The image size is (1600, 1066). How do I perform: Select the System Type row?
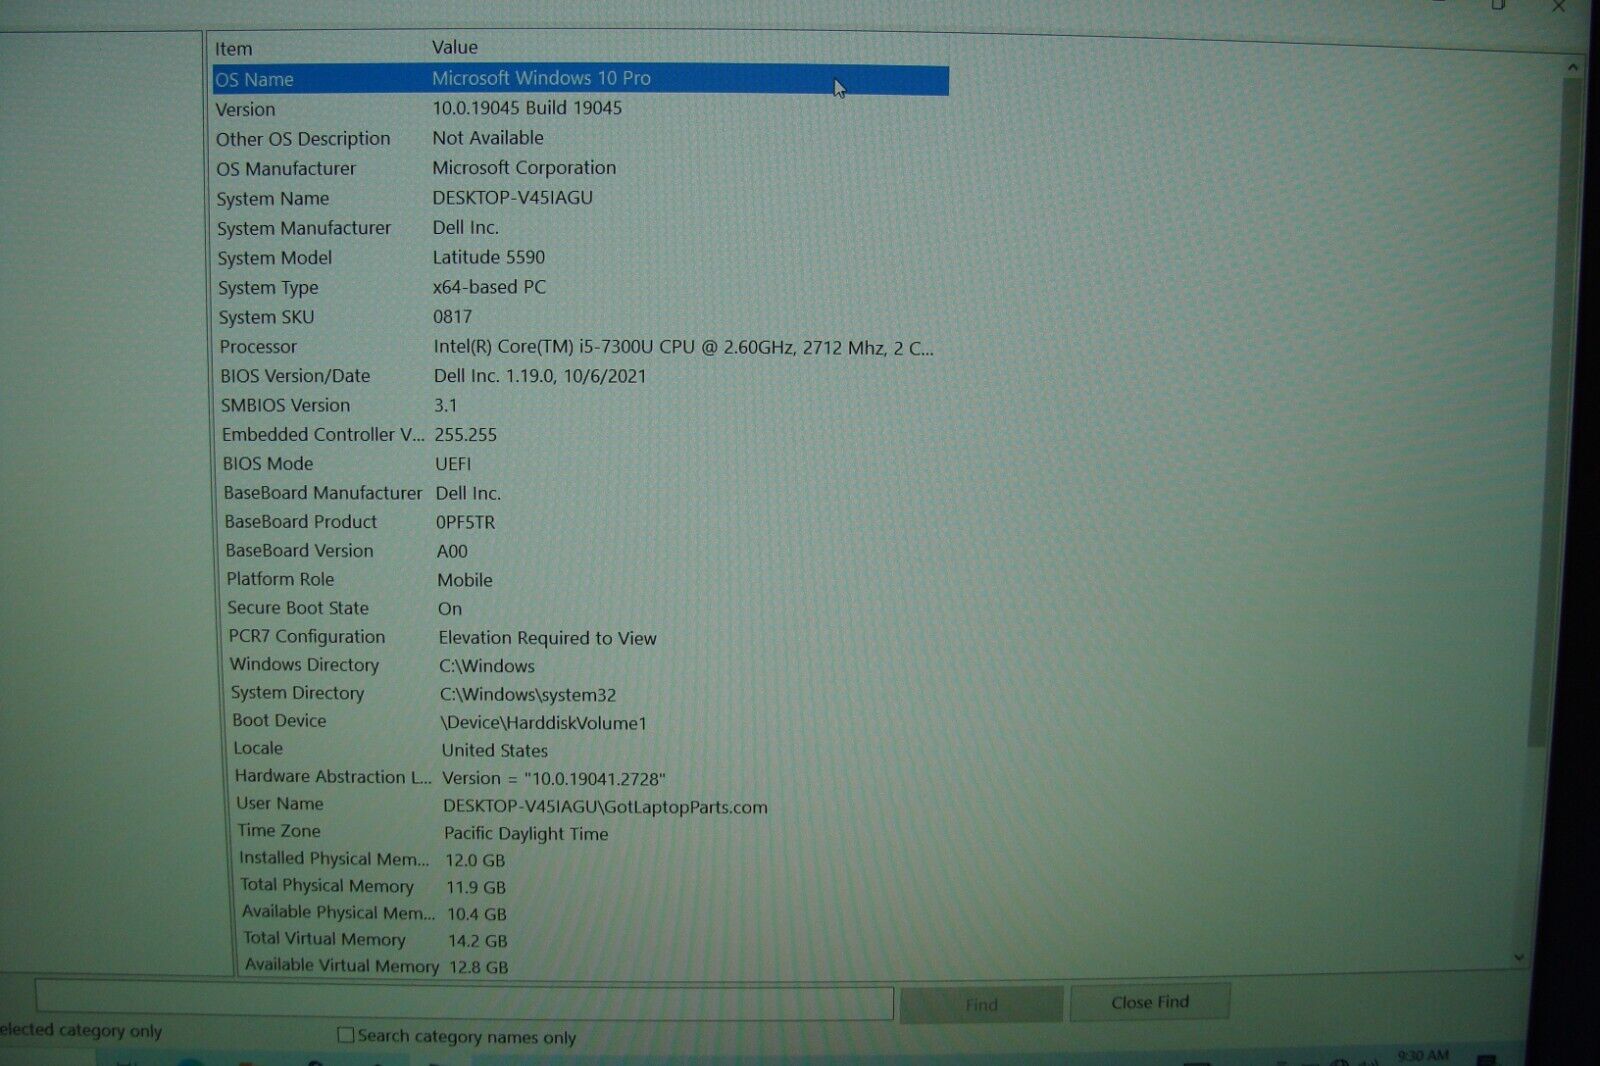click(581, 288)
